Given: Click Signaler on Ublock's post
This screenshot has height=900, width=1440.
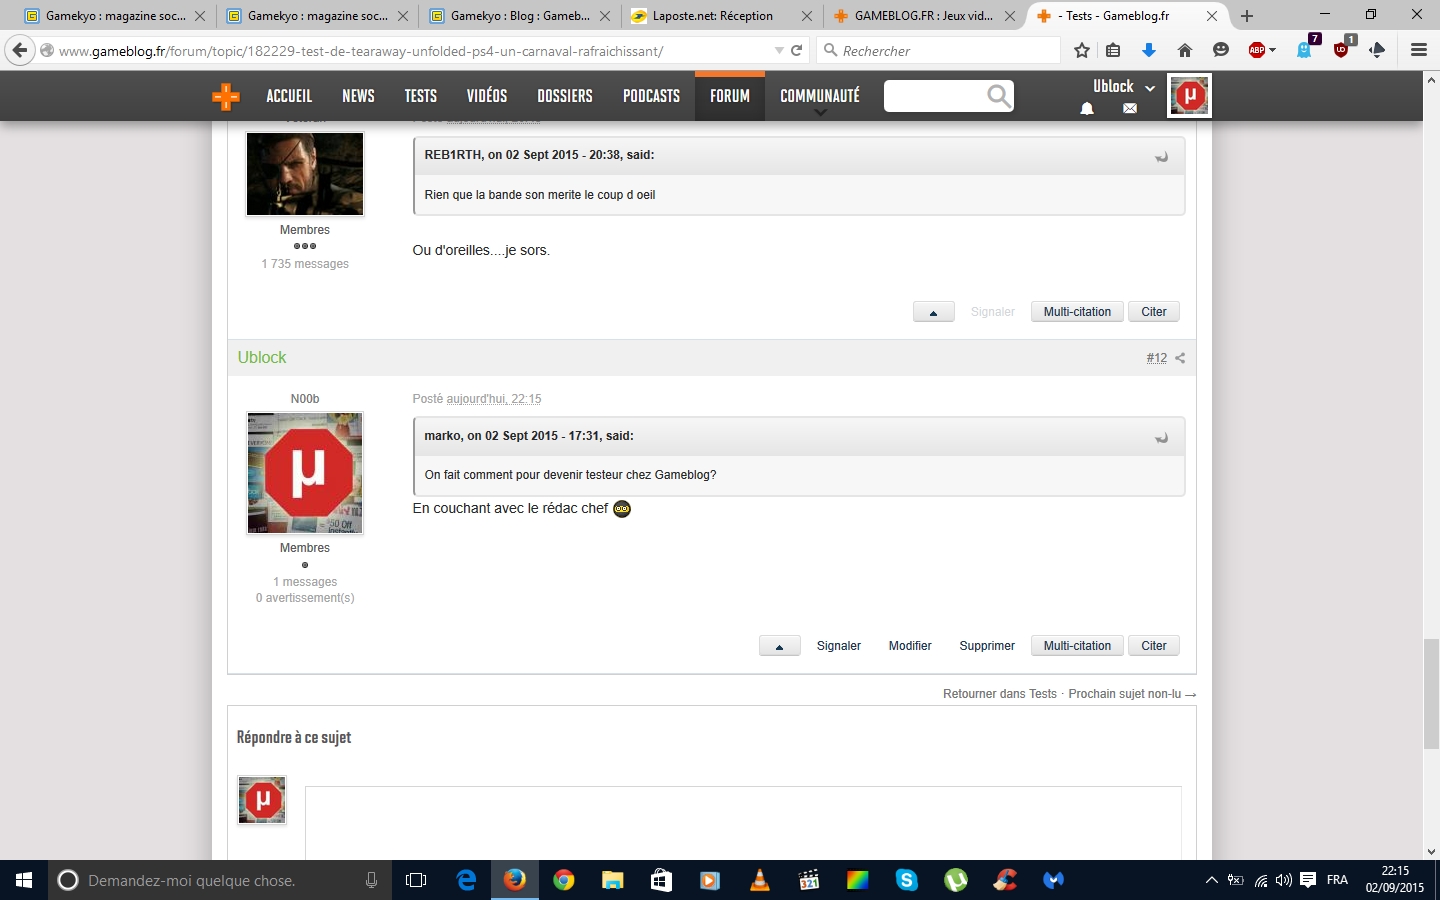Looking at the screenshot, I should (x=839, y=646).
